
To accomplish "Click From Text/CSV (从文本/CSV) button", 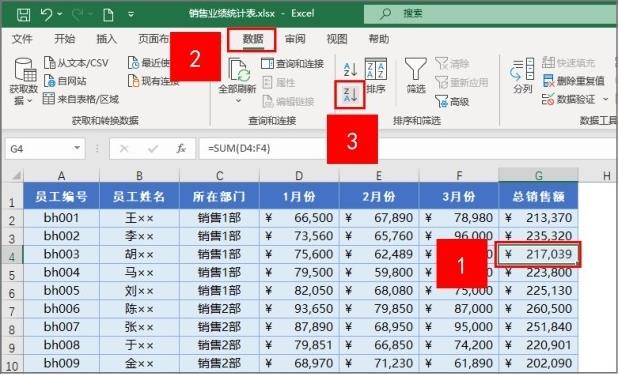I will 76,63.
